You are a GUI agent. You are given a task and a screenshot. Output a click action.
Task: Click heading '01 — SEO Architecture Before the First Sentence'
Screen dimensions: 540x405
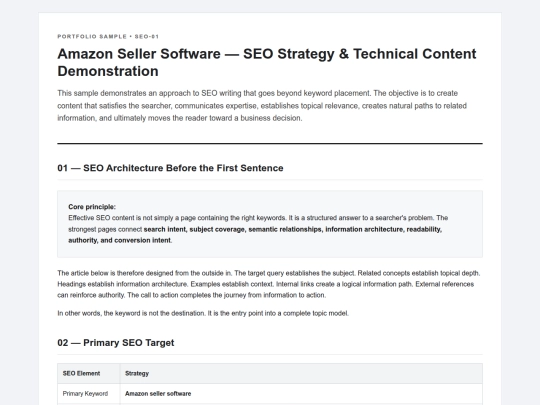click(x=170, y=168)
